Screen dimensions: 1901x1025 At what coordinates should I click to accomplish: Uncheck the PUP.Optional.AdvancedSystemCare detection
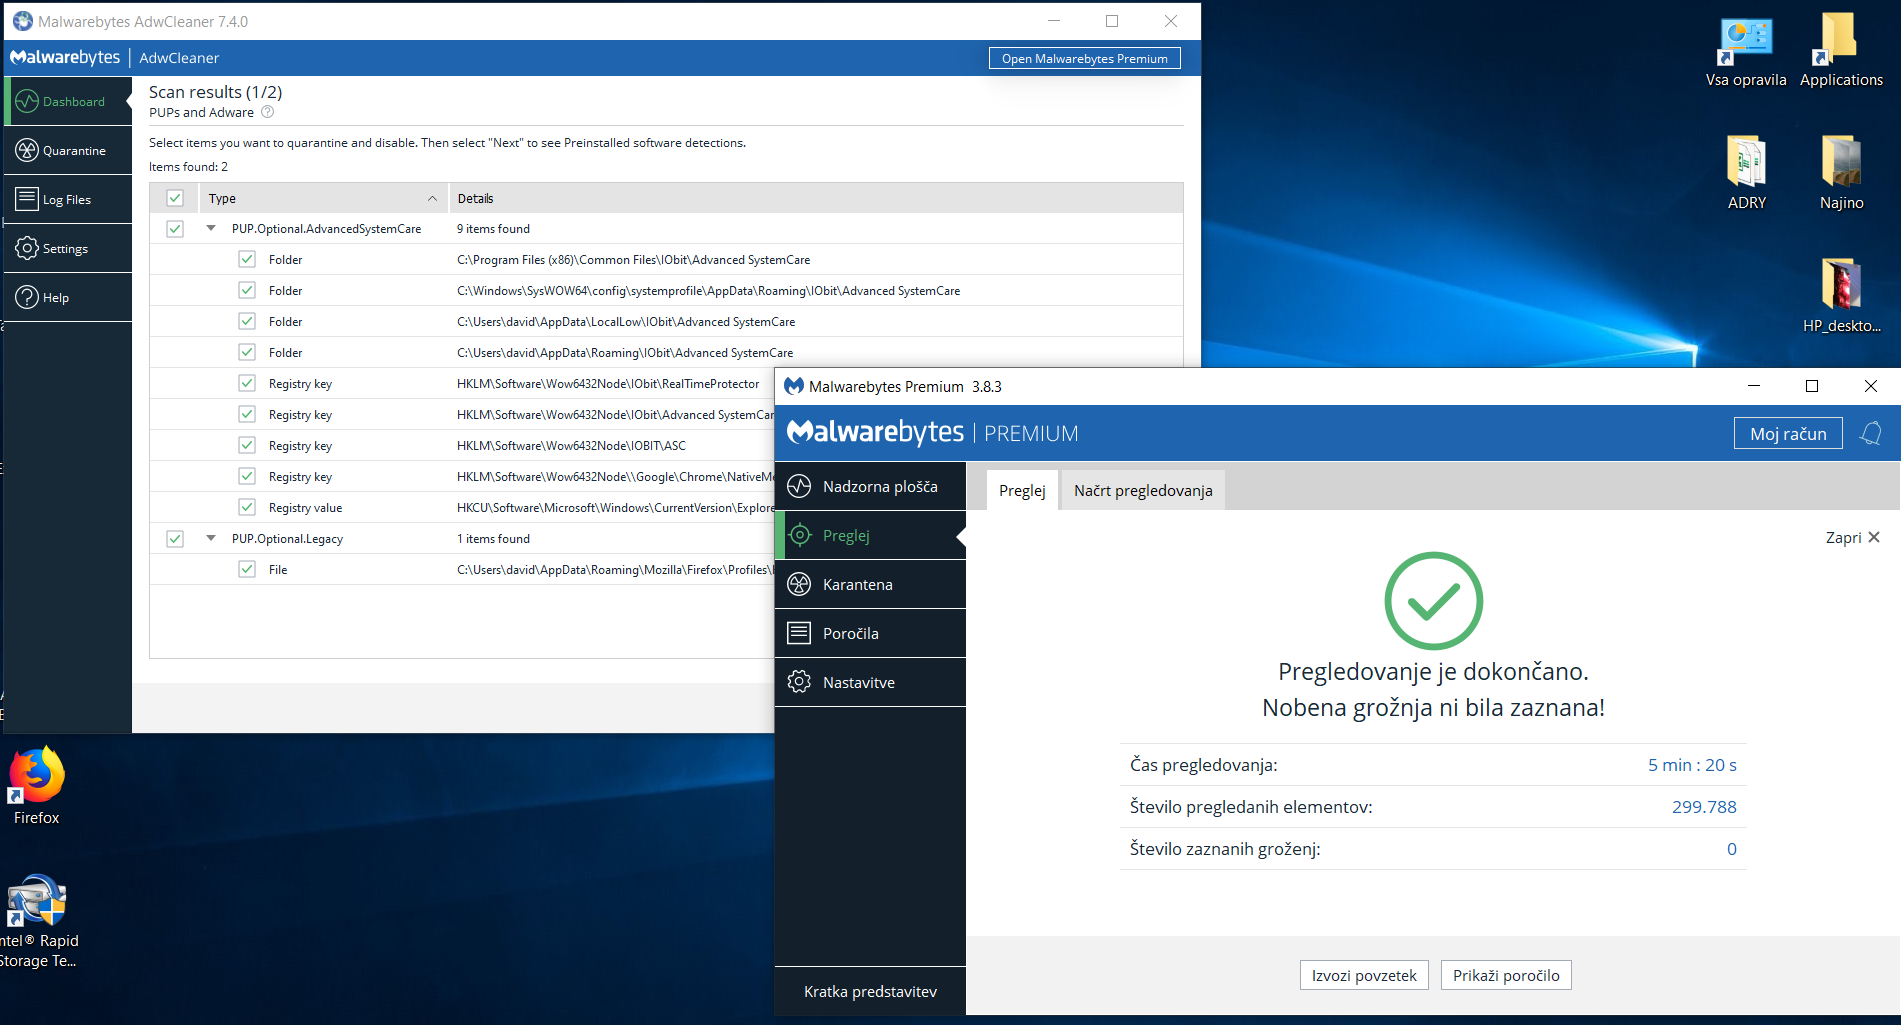175,228
